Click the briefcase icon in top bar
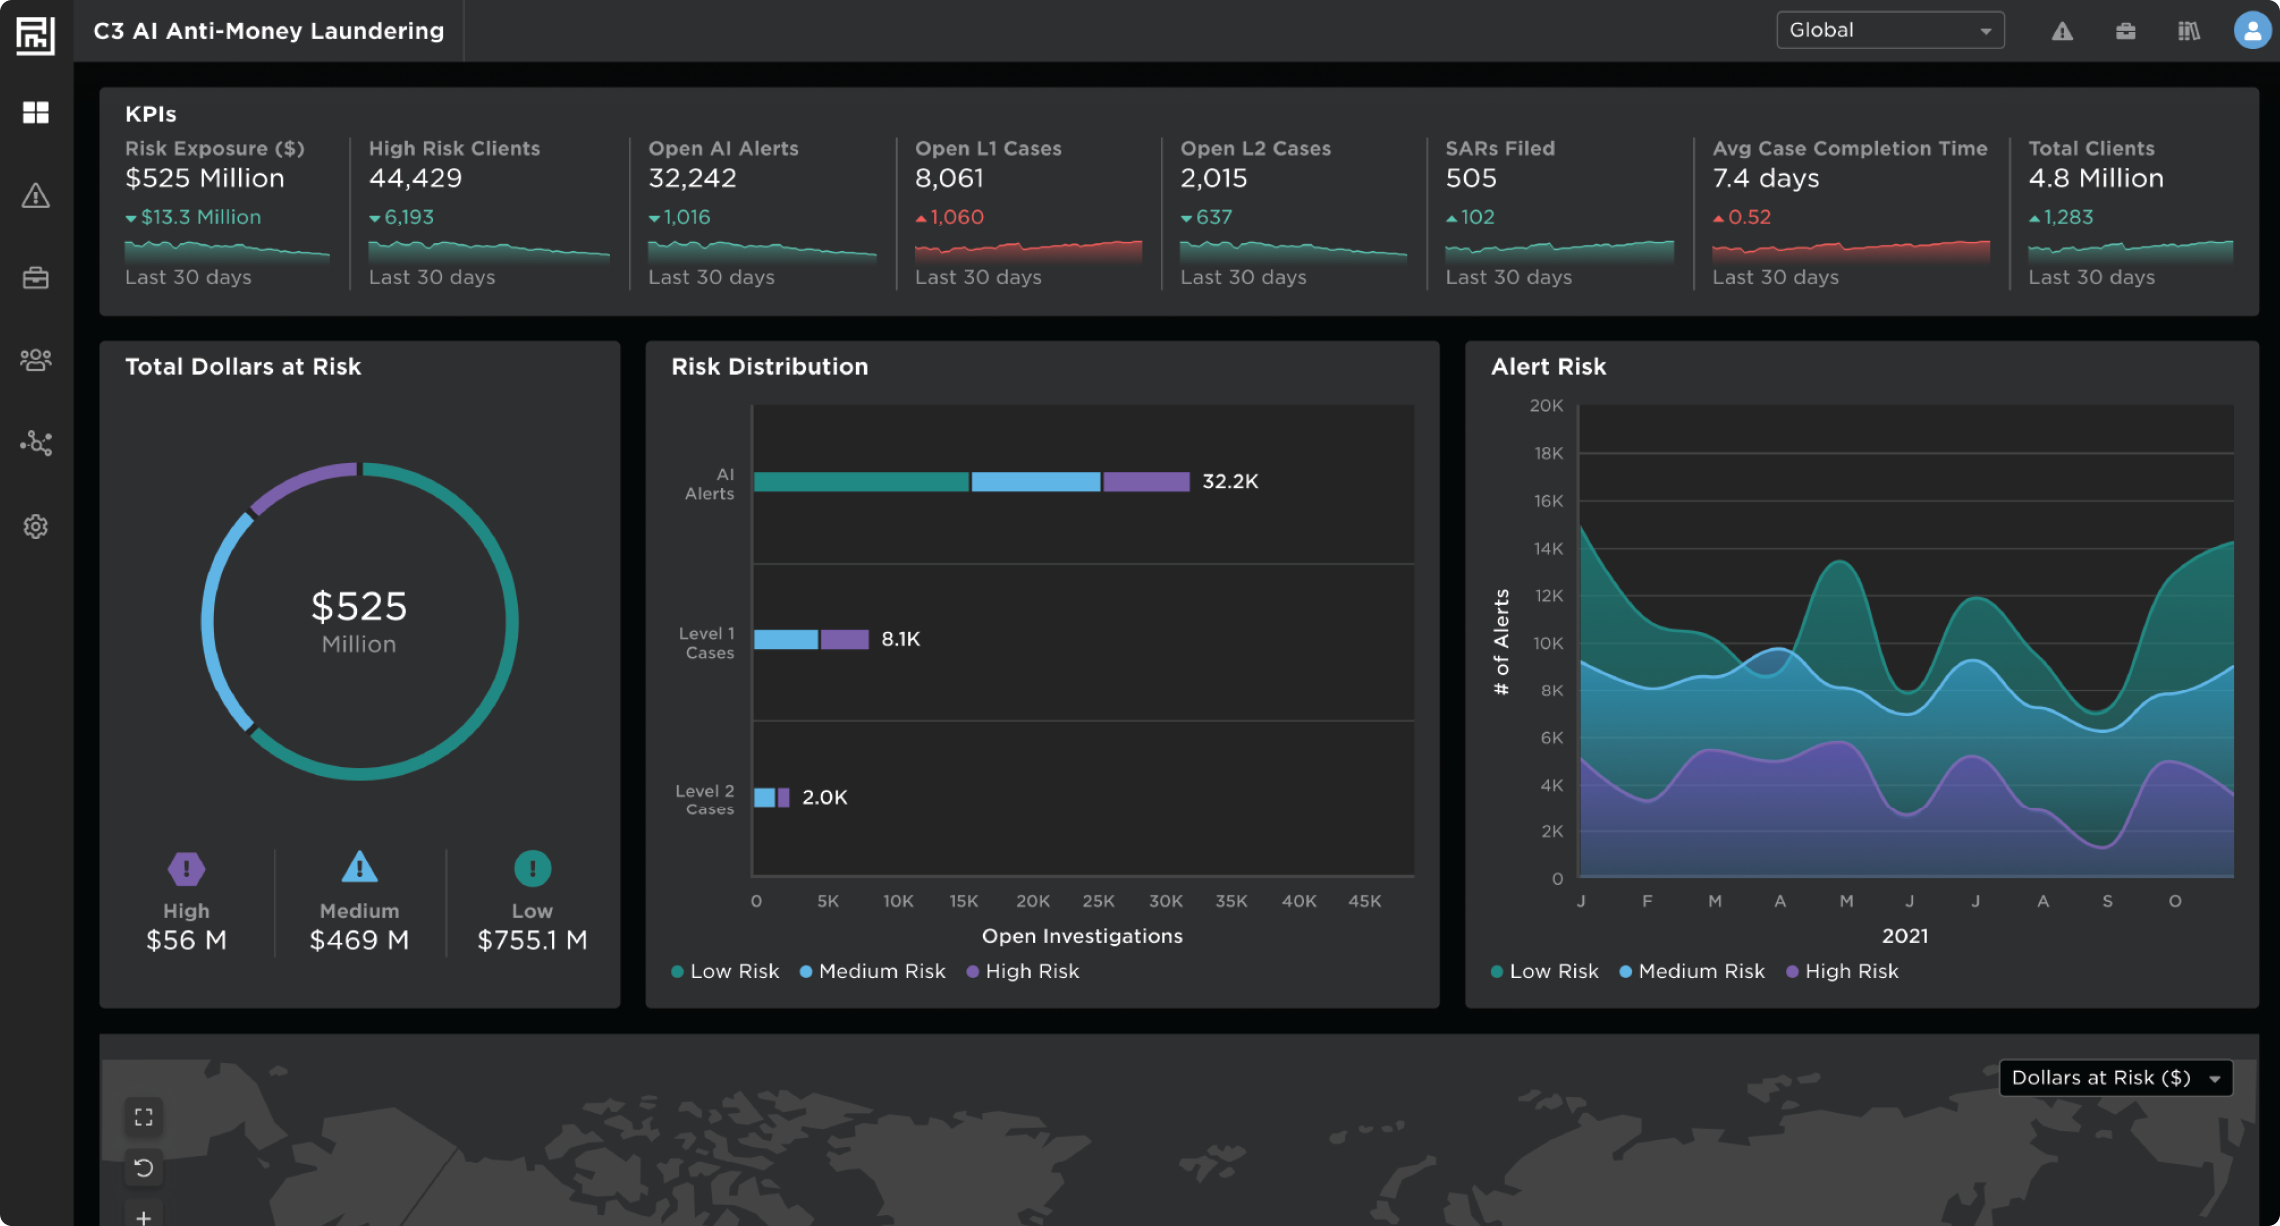The width and height of the screenshot is (2280, 1226). (x=2125, y=31)
